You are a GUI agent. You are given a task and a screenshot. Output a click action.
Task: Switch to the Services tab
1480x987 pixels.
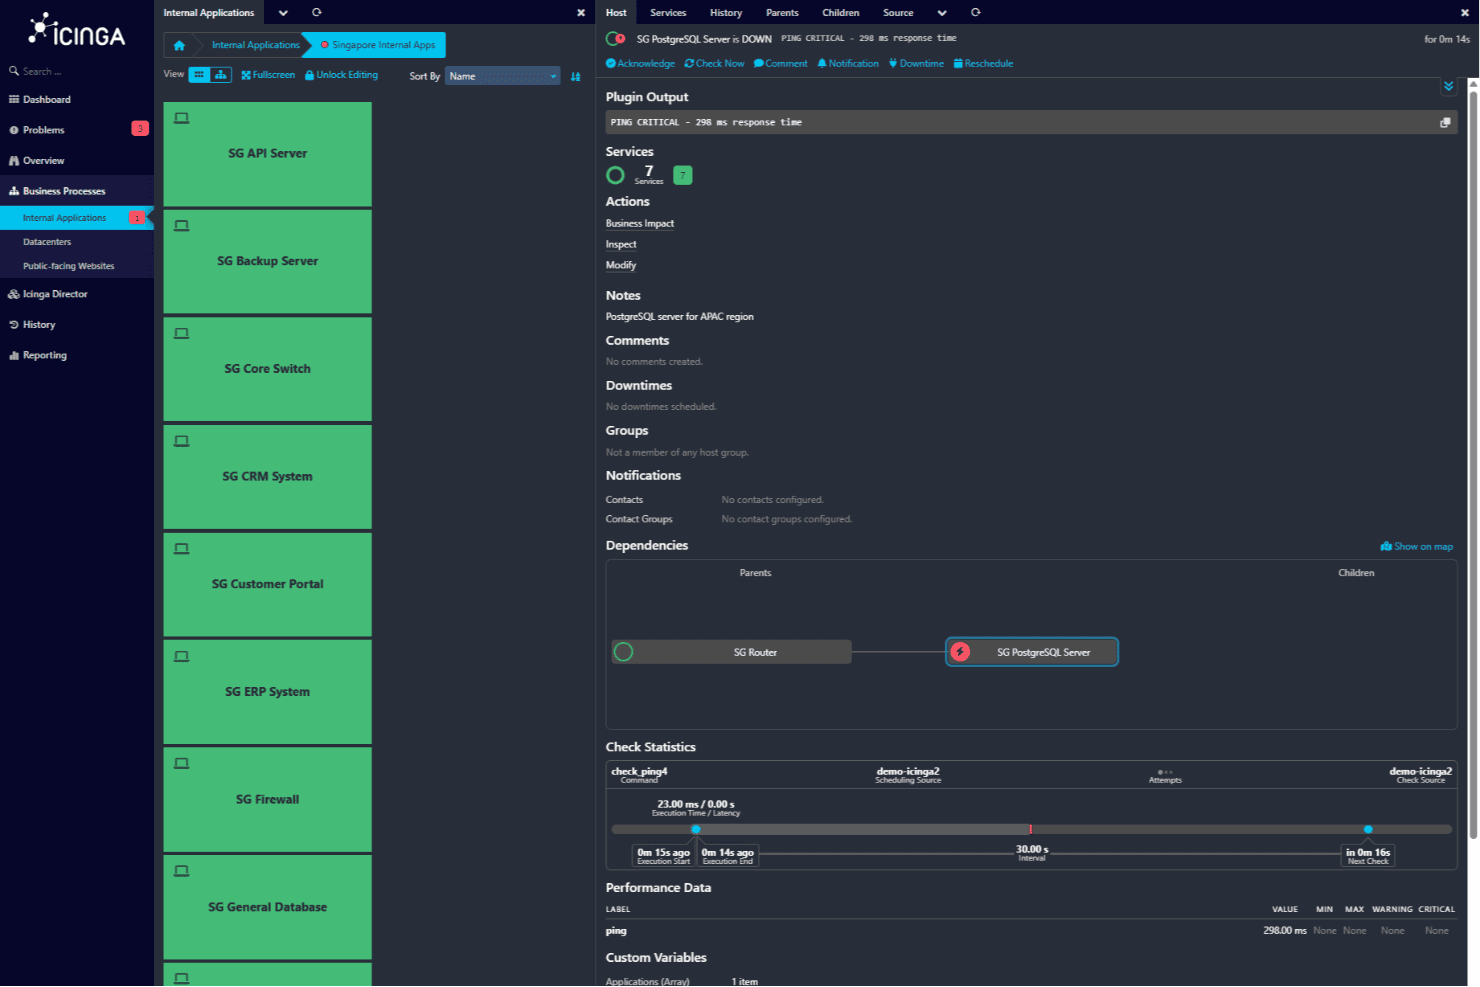point(668,13)
